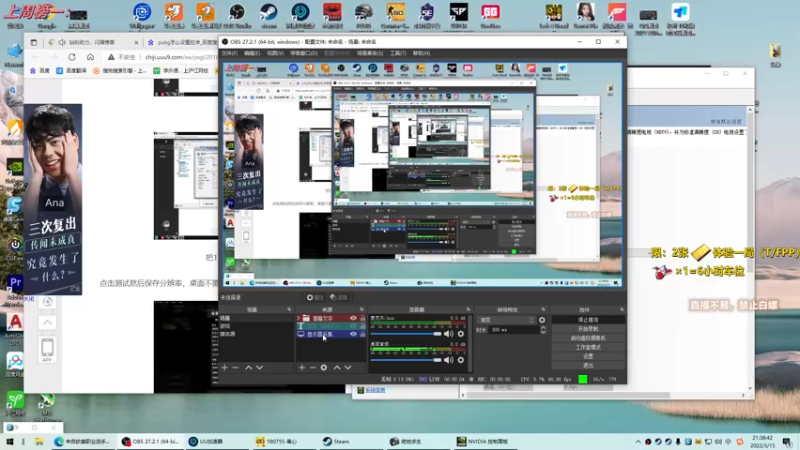Click 启动虚拟摄像机 virtual camera button
Screen dimensions: 800x450
[x=588, y=338]
